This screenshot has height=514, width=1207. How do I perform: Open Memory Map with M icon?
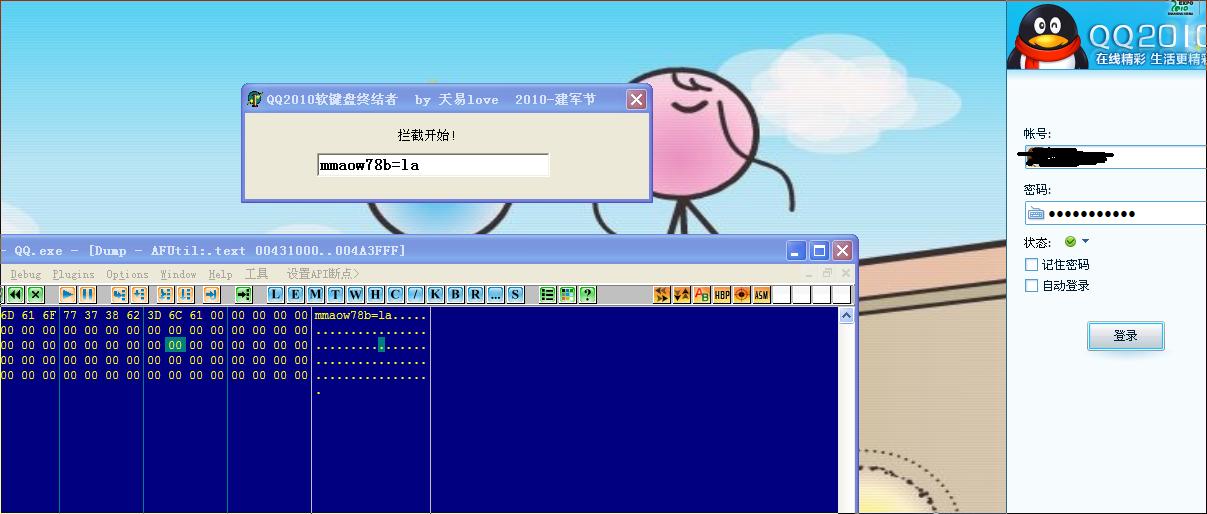(315, 294)
